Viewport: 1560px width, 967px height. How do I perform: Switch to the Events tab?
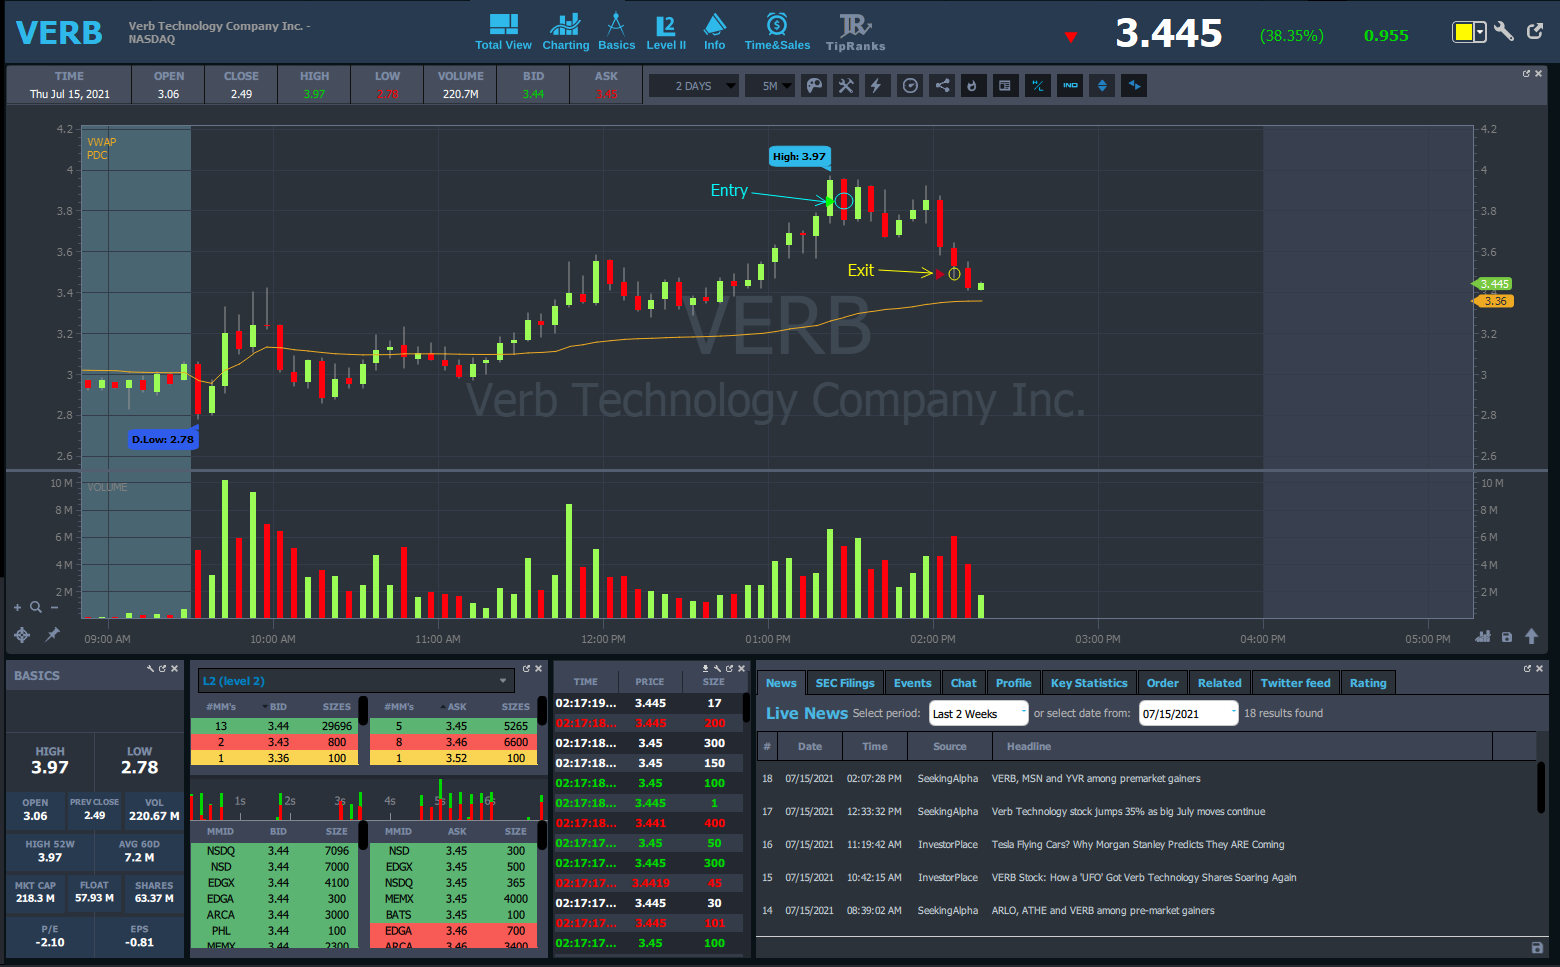912,683
